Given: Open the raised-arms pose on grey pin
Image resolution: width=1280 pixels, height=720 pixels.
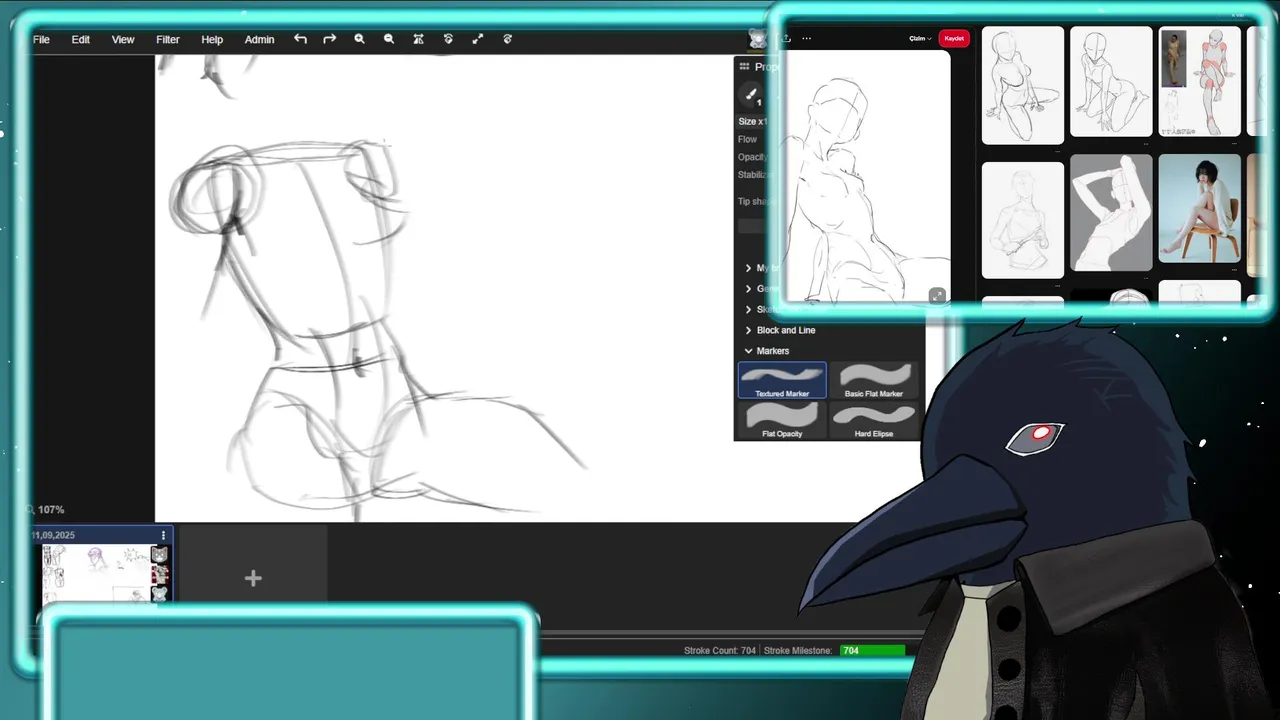Looking at the screenshot, I should pos(1111,212).
